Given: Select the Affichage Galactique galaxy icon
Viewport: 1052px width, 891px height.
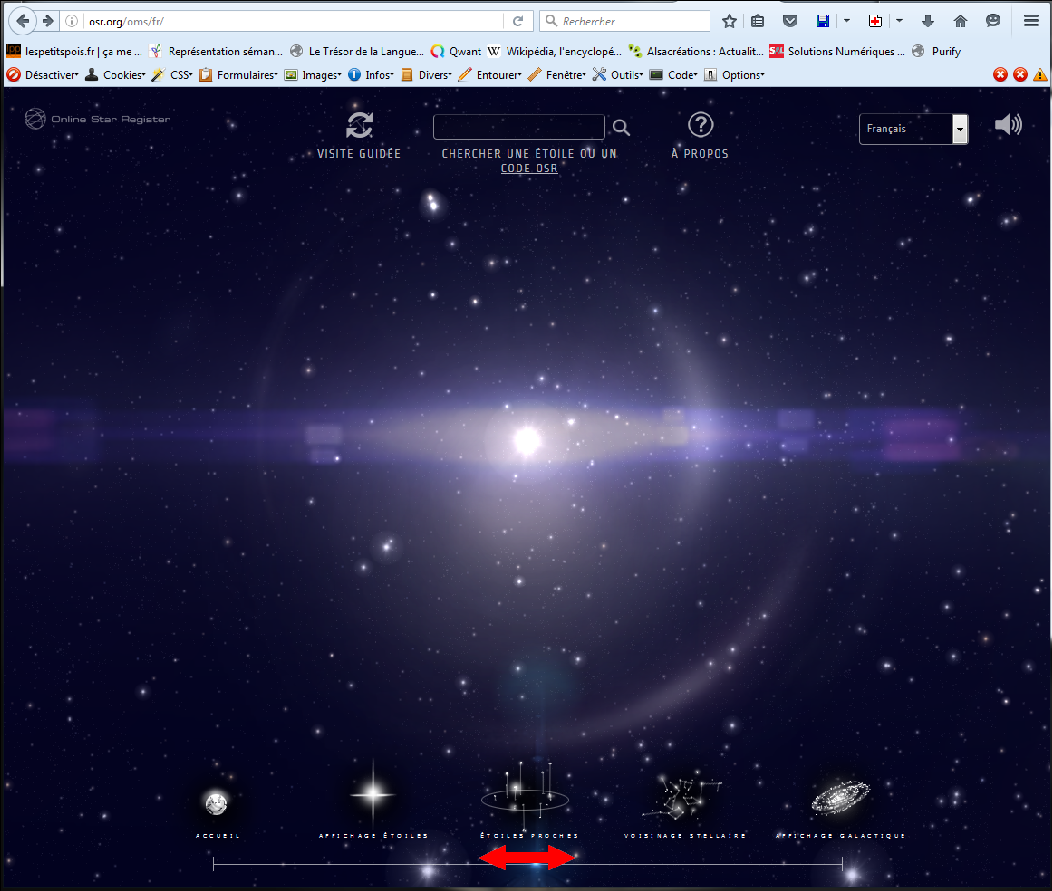Looking at the screenshot, I should [840, 797].
